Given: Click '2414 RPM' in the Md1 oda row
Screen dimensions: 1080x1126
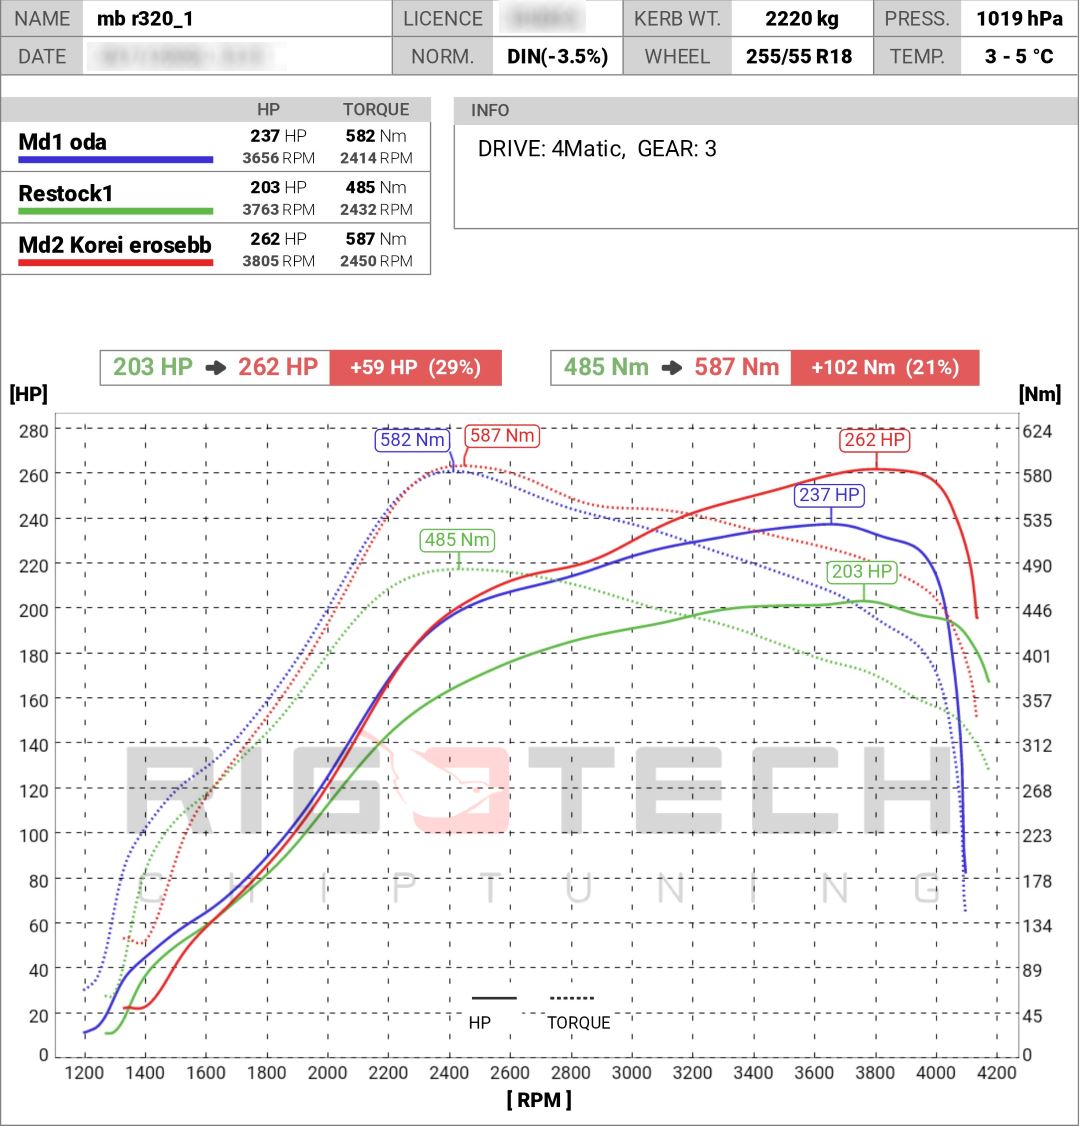Looking at the screenshot, I should (376, 158).
